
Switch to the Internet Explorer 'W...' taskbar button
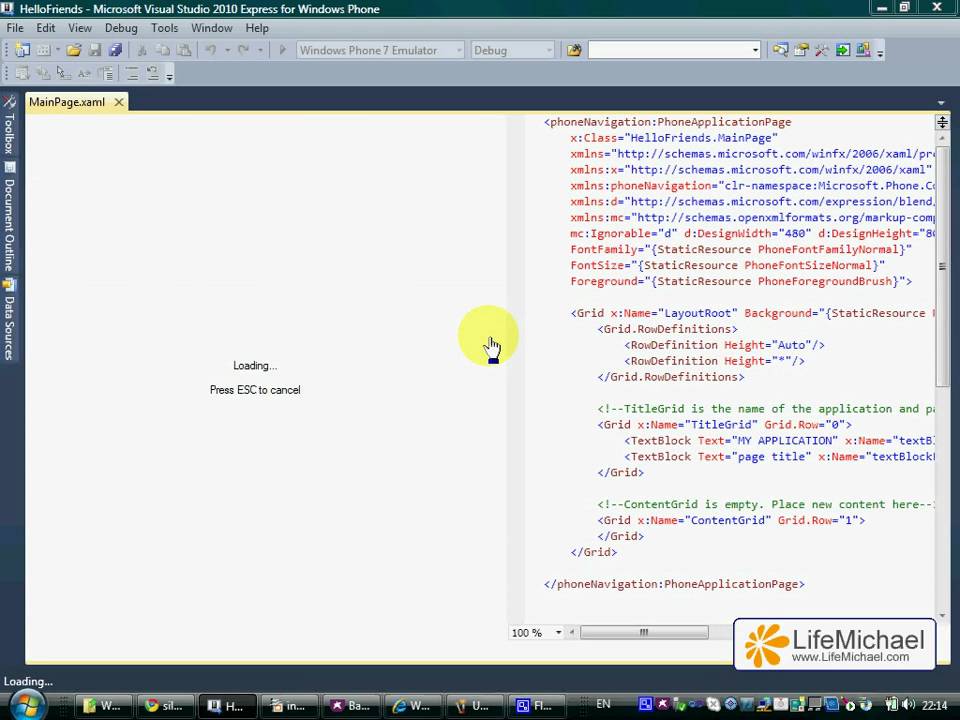coord(413,706)
